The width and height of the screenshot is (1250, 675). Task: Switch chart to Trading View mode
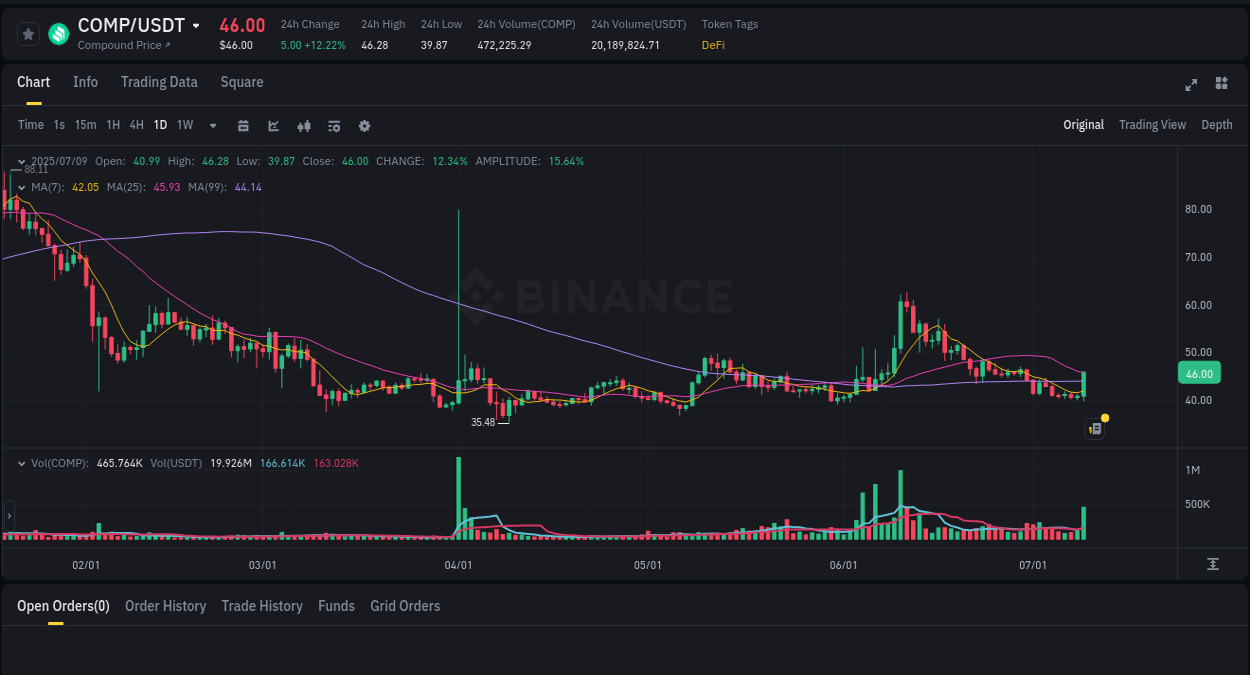[x=1152, y=125]
